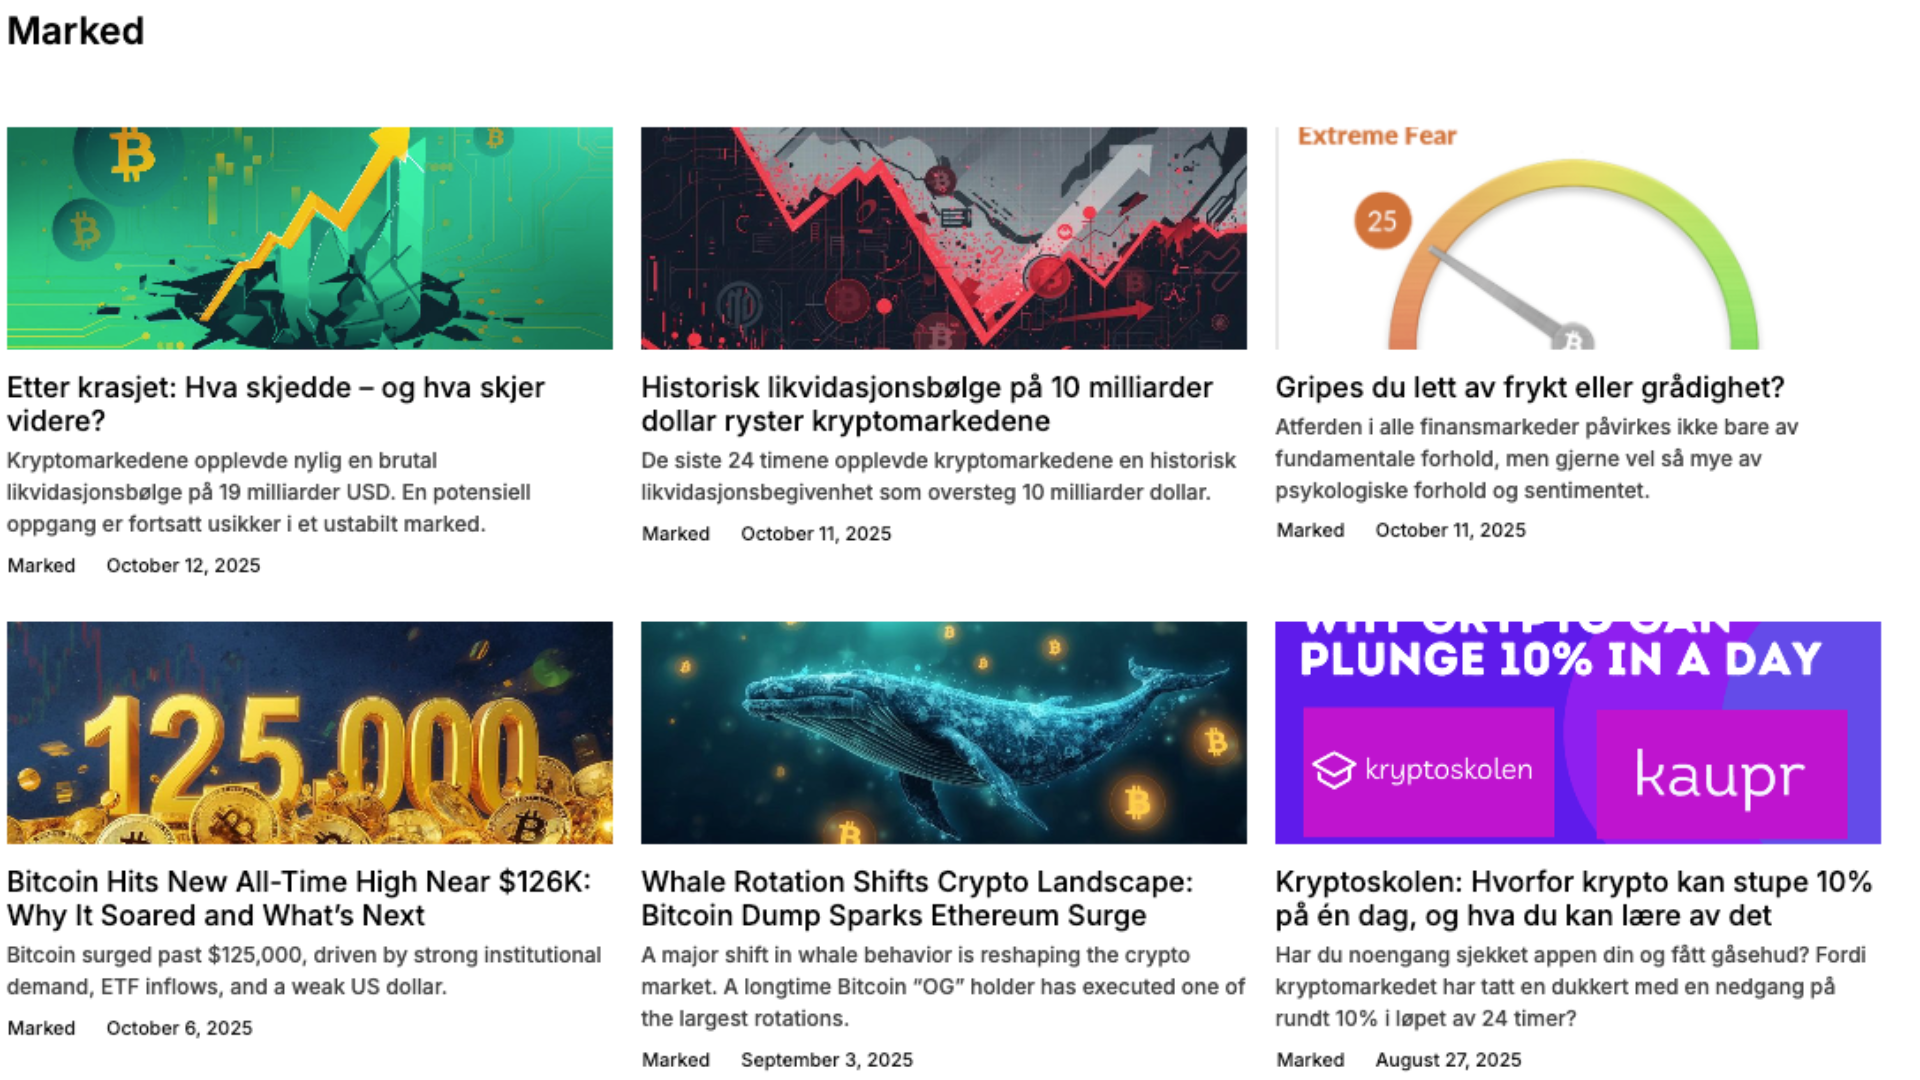
Task: Click Marked tag beside October 6, 2025
Action: click(41, 1028)
